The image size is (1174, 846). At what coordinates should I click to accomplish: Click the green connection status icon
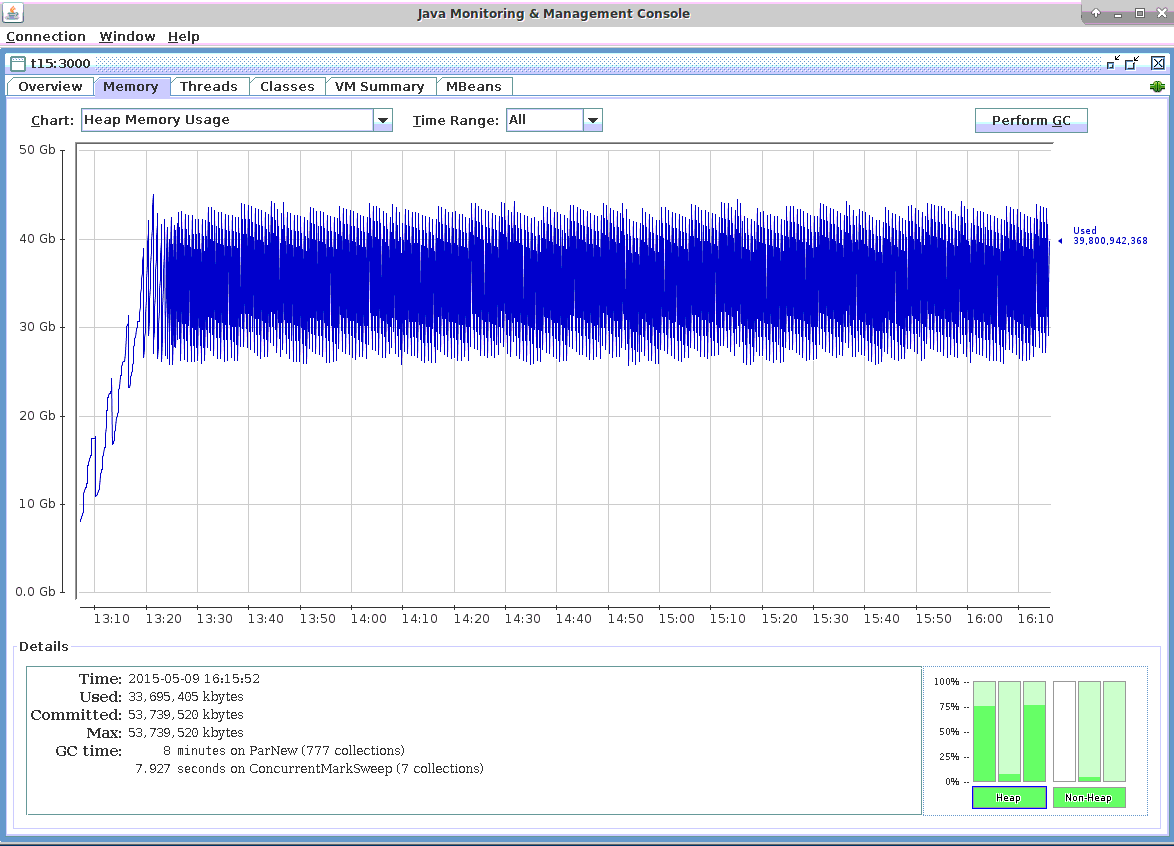[x=1157, y=87]
